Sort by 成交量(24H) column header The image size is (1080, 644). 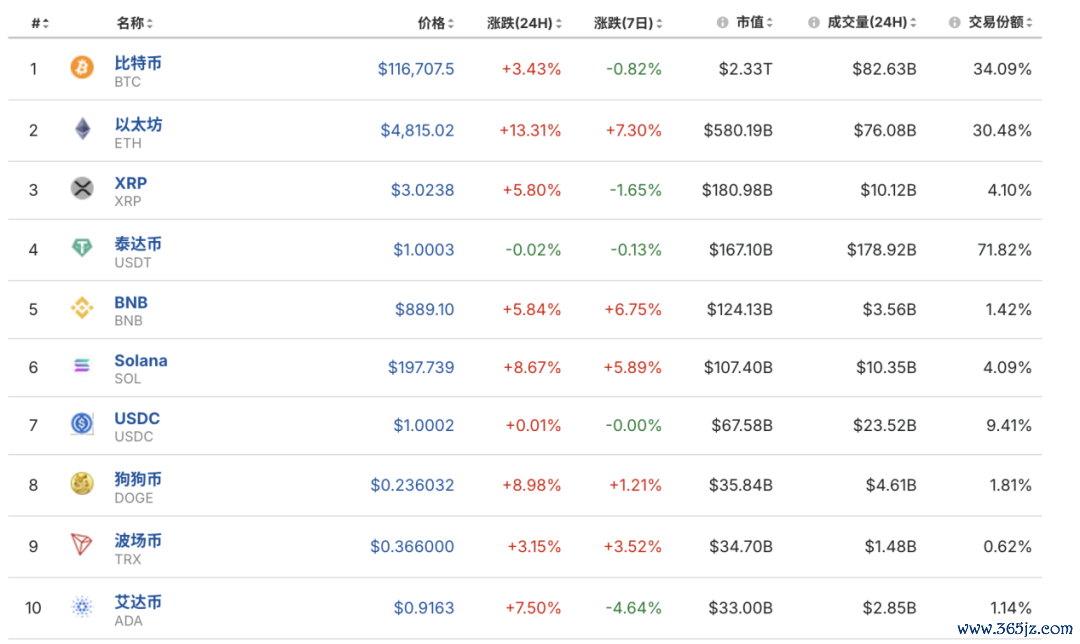coord(871,23)
